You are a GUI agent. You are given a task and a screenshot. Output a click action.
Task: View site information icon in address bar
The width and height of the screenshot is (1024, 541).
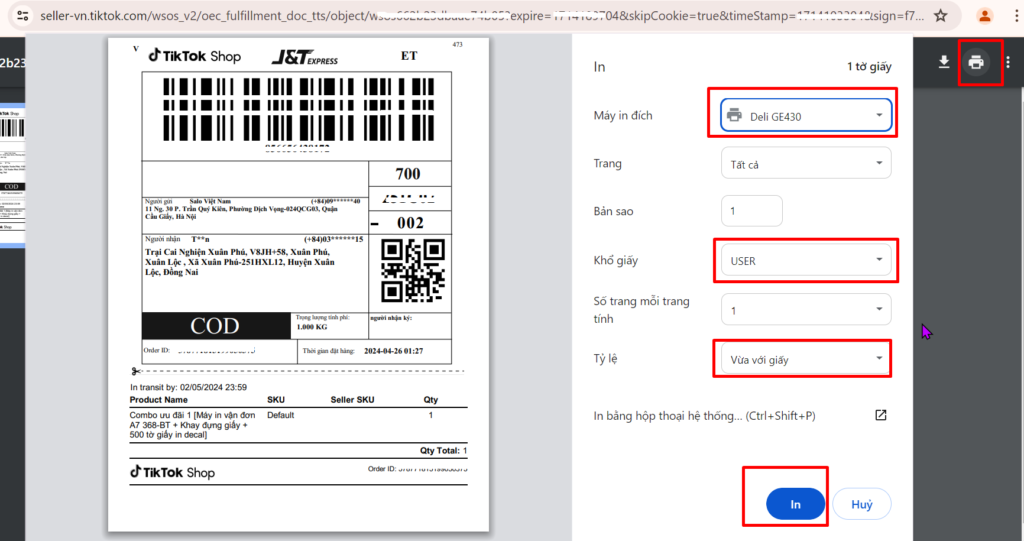tap(23, 16)
